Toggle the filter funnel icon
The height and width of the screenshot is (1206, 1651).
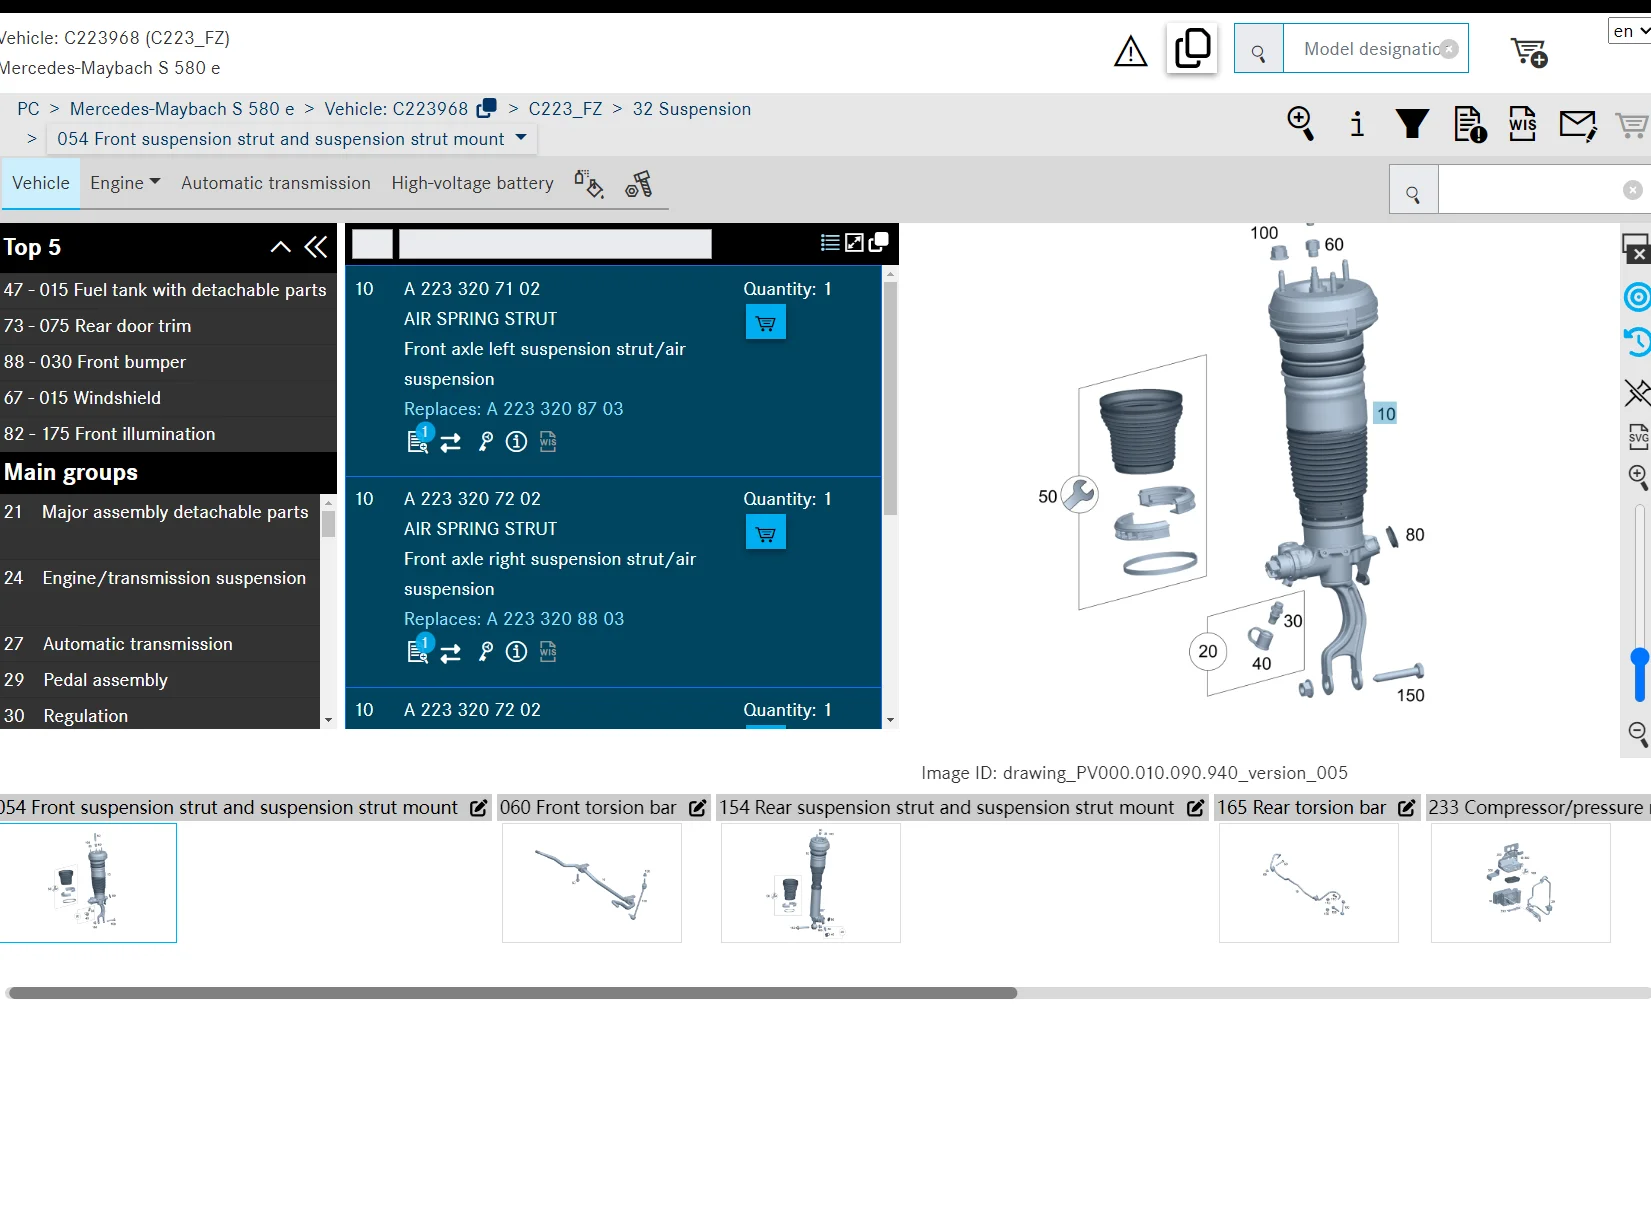pos(1412,123)
